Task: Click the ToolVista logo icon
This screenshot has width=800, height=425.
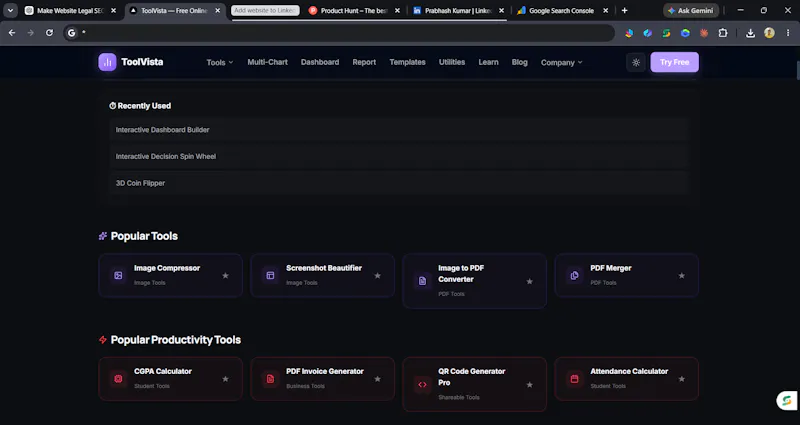Action: pyautogui.click(x=107, y=62)
